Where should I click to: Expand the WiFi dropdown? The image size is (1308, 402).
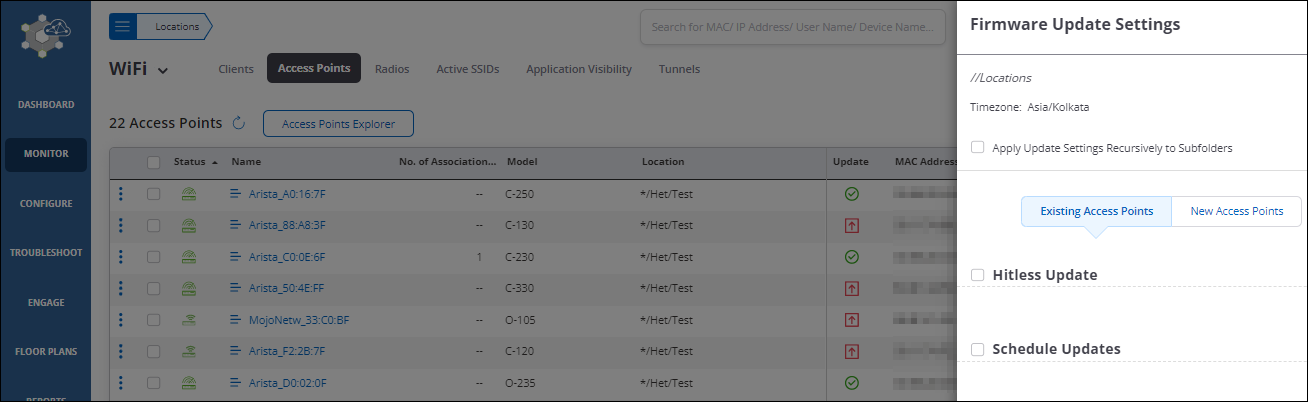click(x=163, y=70)
